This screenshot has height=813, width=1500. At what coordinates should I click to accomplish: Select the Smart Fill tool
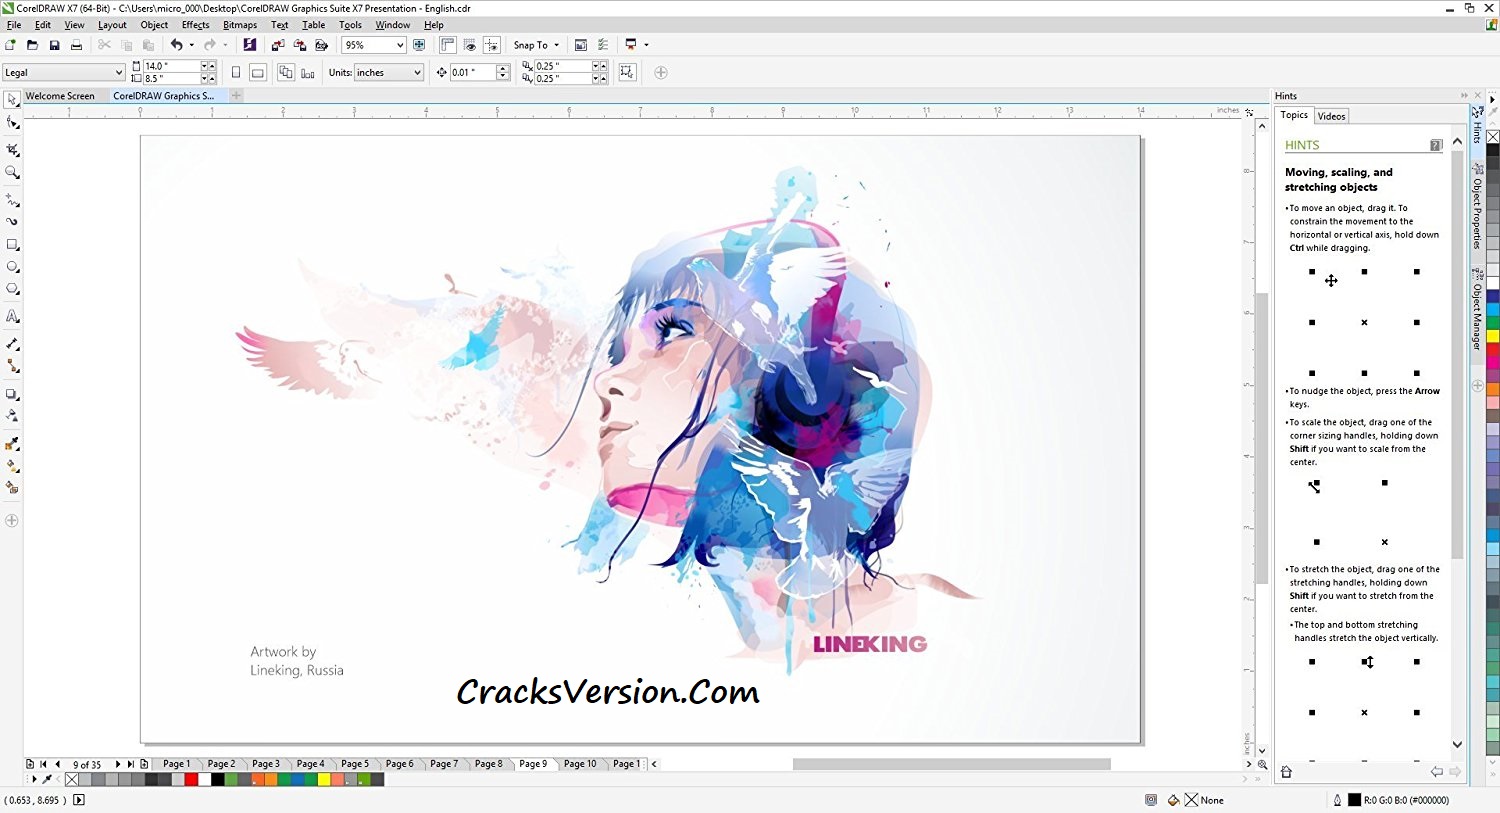12,488
